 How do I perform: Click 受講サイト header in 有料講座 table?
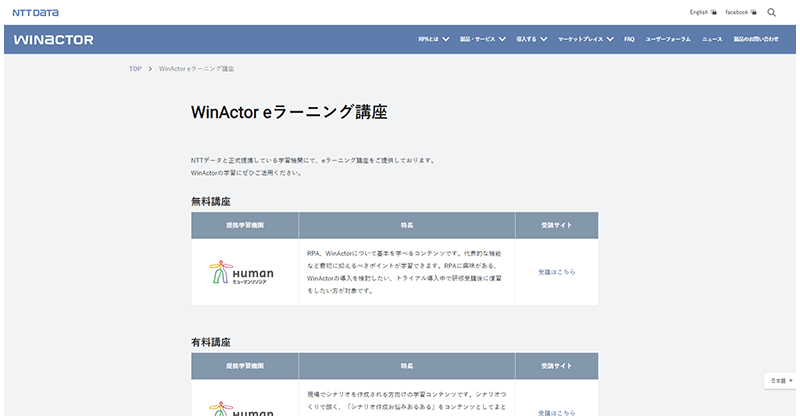[x=557, y=366]
